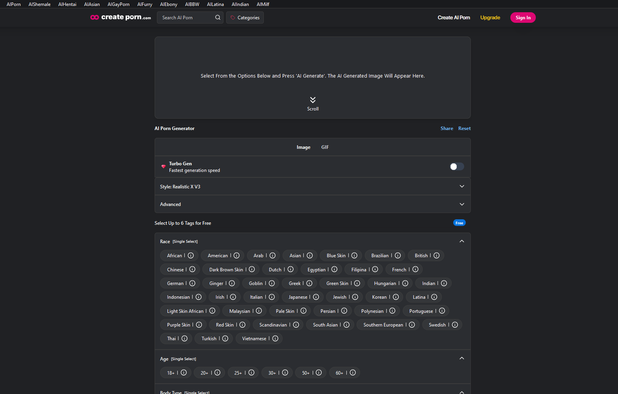Click the info icon beside Persian tag
Image resolution: width=618 pixels, height=394 pixels.
pyautogui.click(x=344, y=311)
